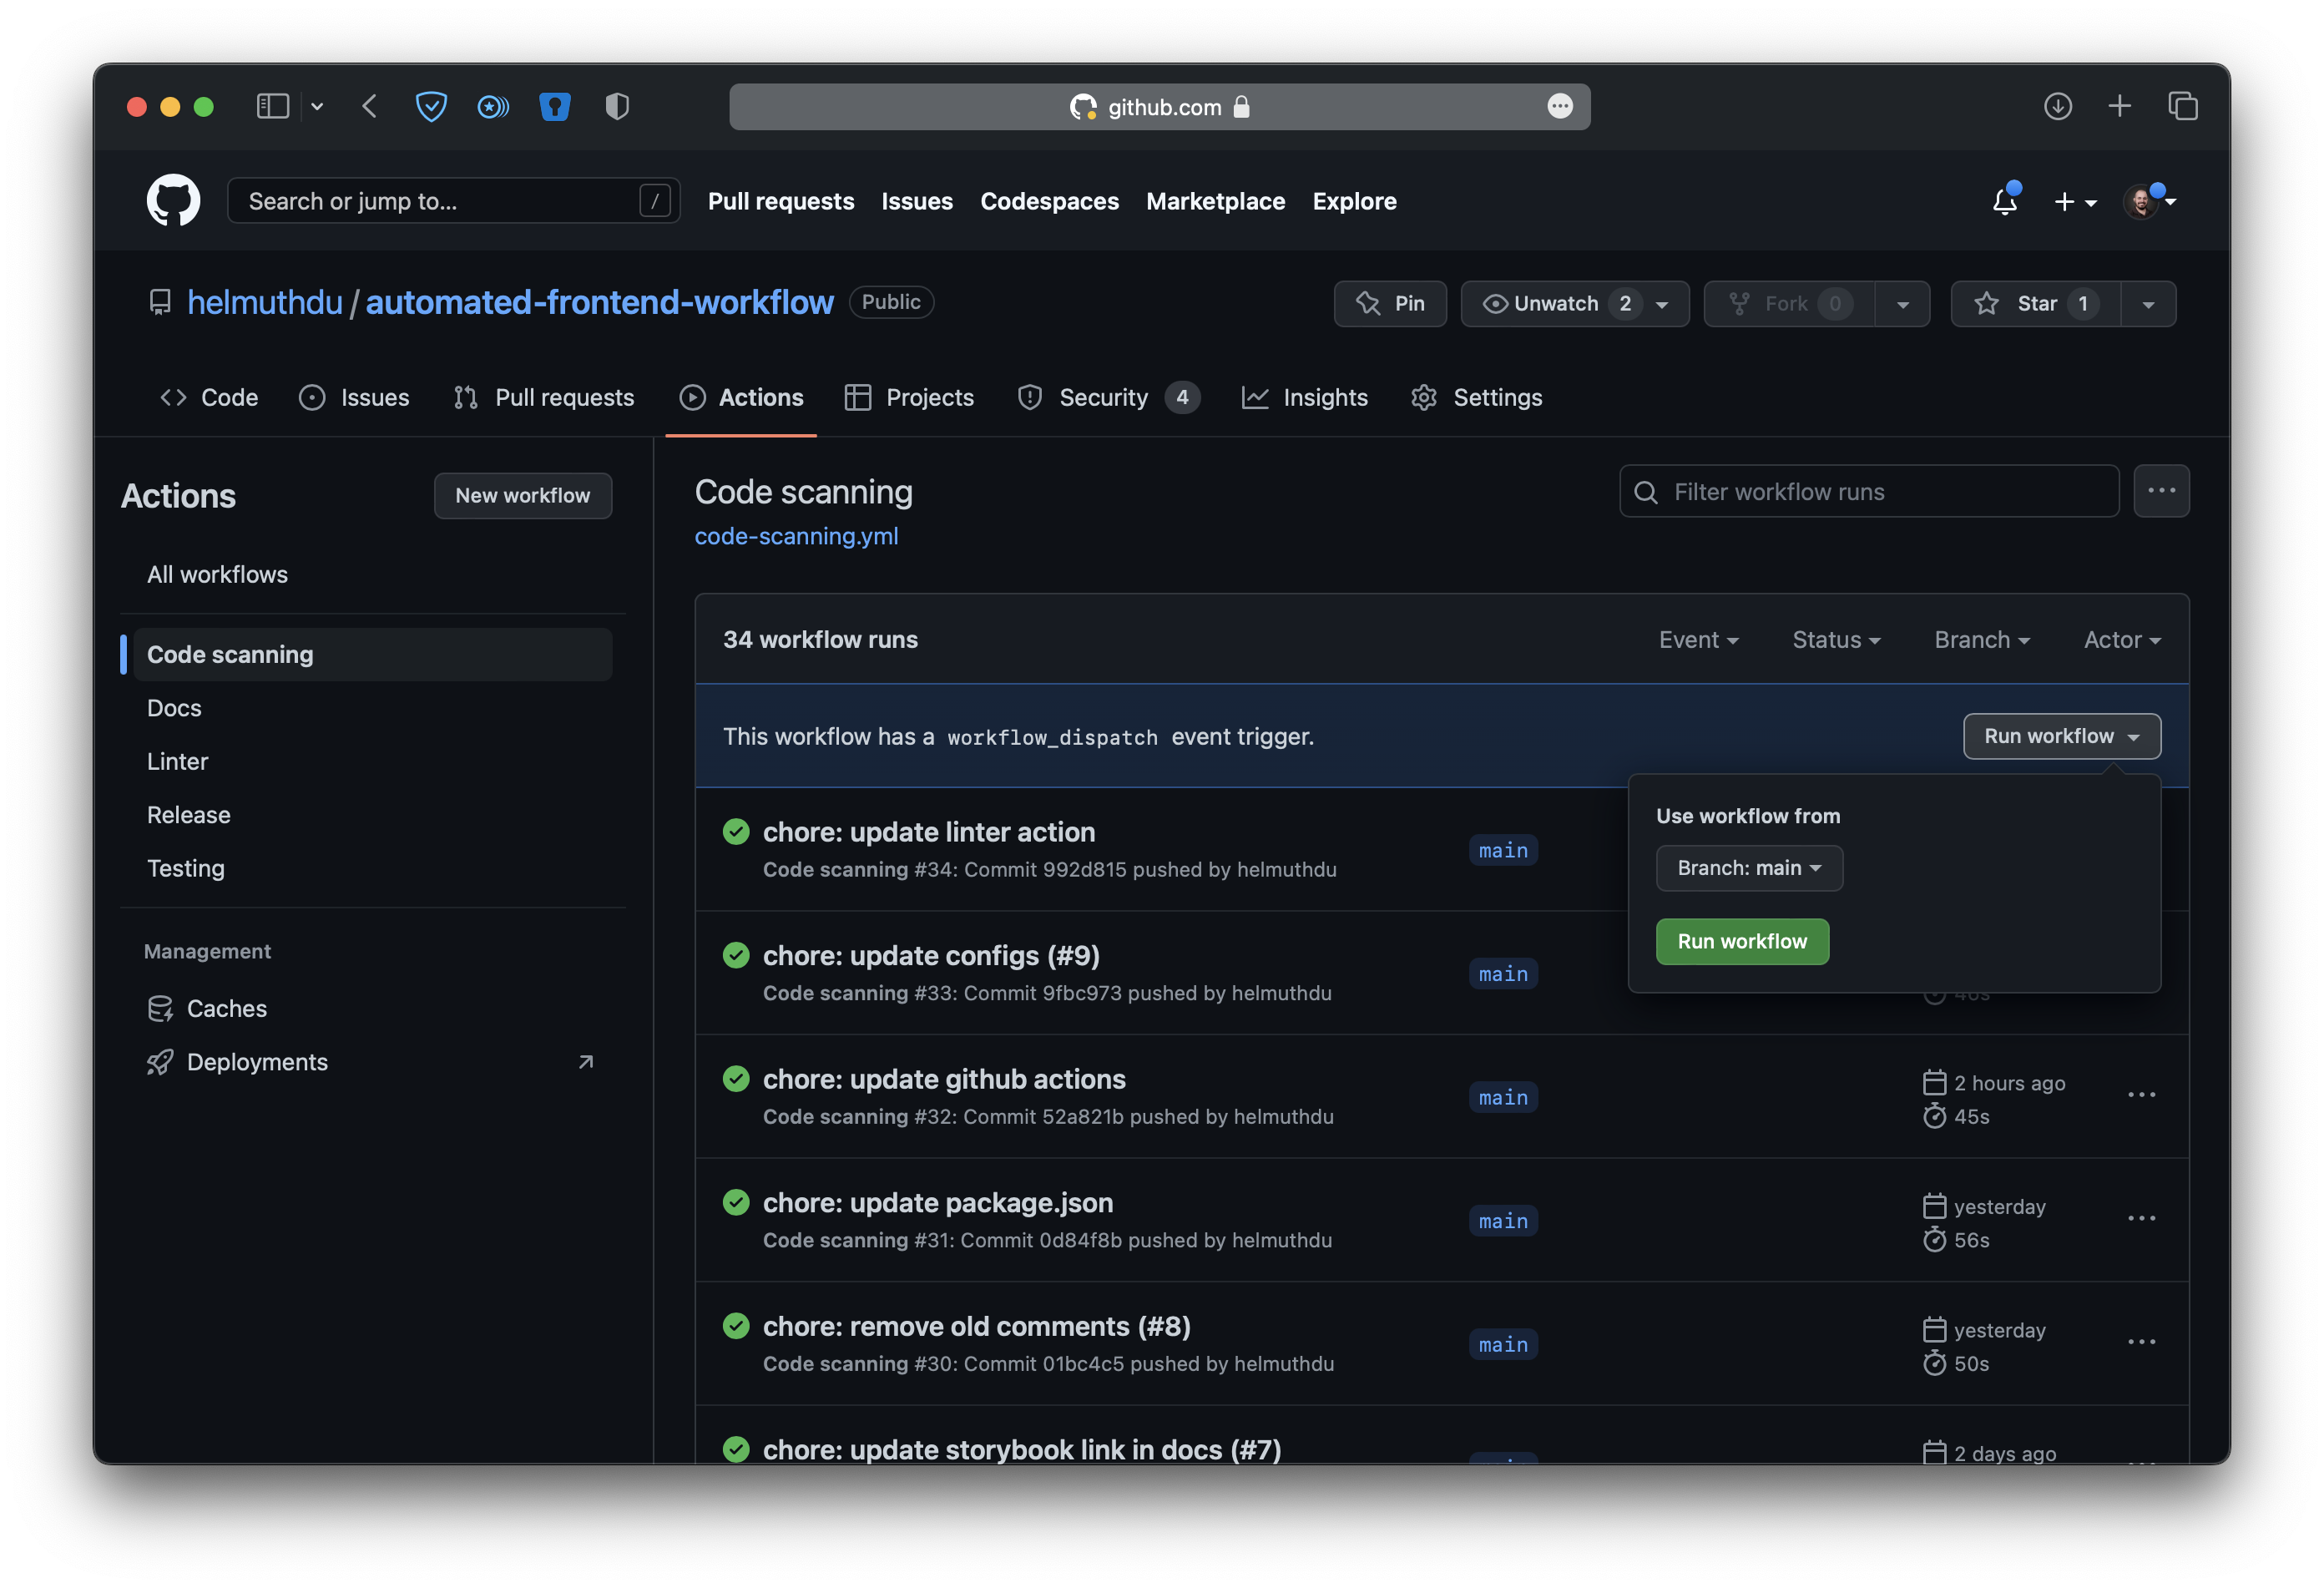Switch to the Security tab
Image resolution: width=2324 pixels, height=1588 pixels.
click(1103, 398)
